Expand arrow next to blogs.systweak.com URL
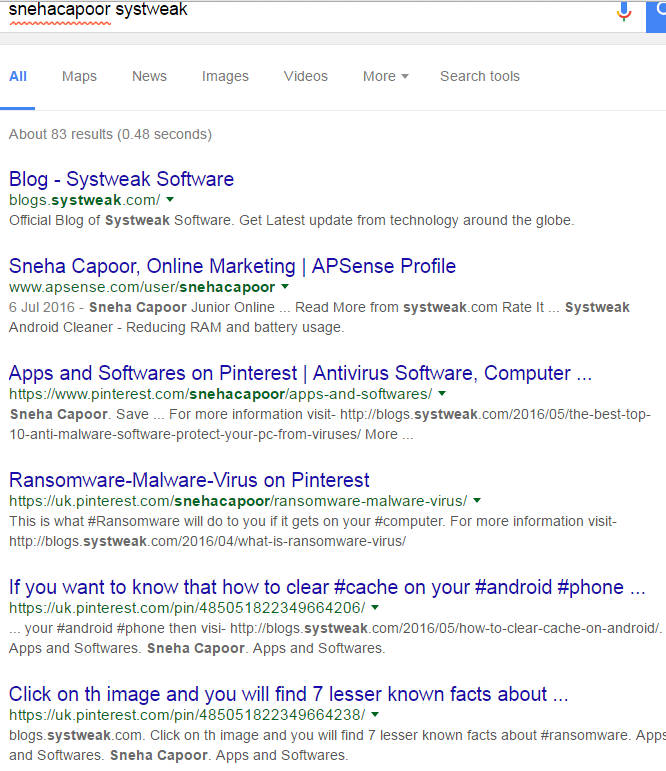This screenshot has width=666, height=771. (170, 200)
